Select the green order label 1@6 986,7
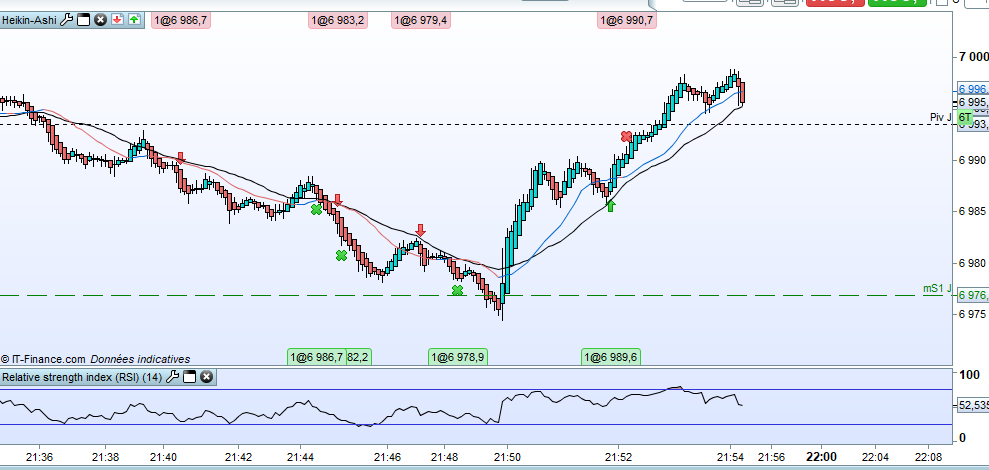 [x=316, y=358]
